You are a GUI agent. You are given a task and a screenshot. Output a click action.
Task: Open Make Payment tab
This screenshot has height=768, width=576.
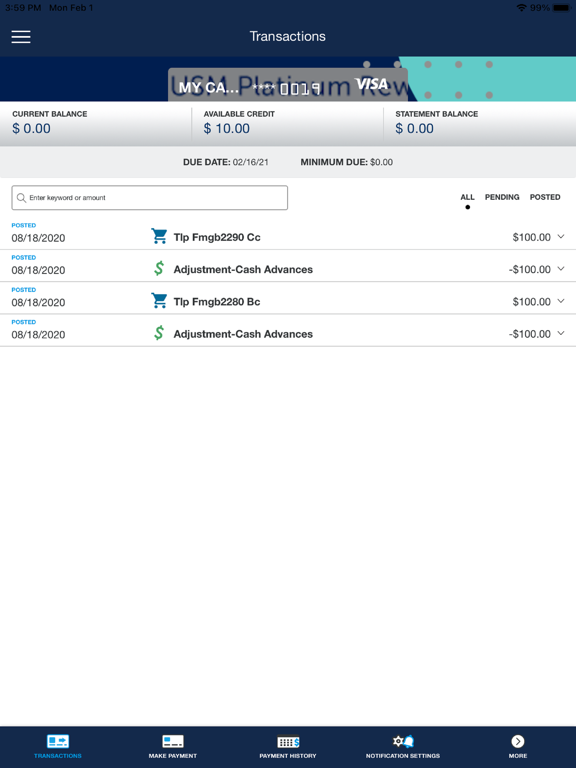(173, 746)
